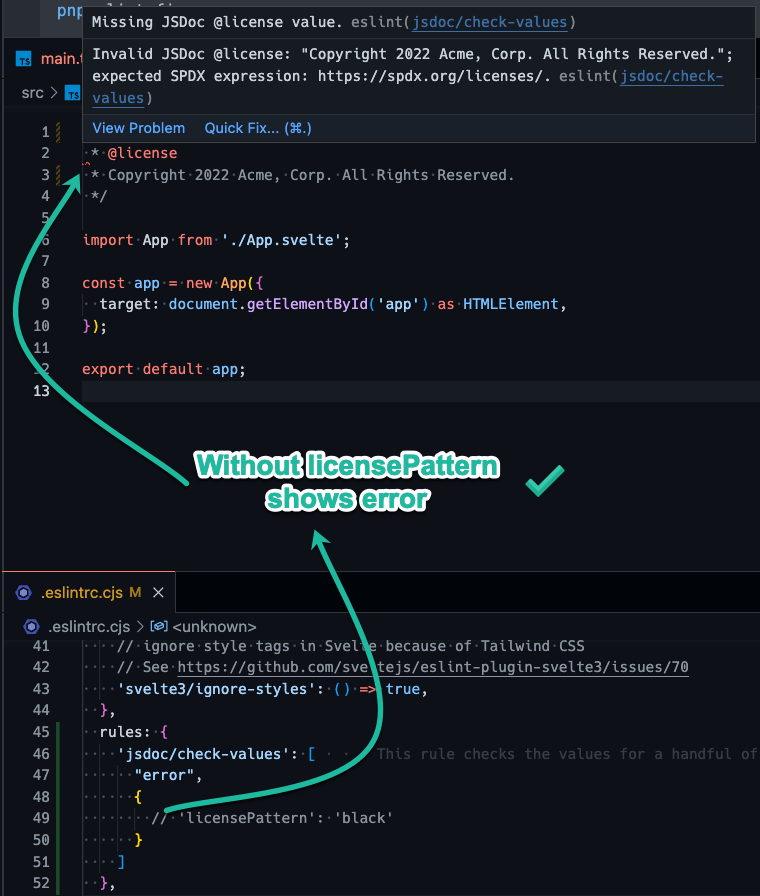
Task: Click ESLint file icon in .eslintrc.cjs tab
Action: [x=23, y=593]
